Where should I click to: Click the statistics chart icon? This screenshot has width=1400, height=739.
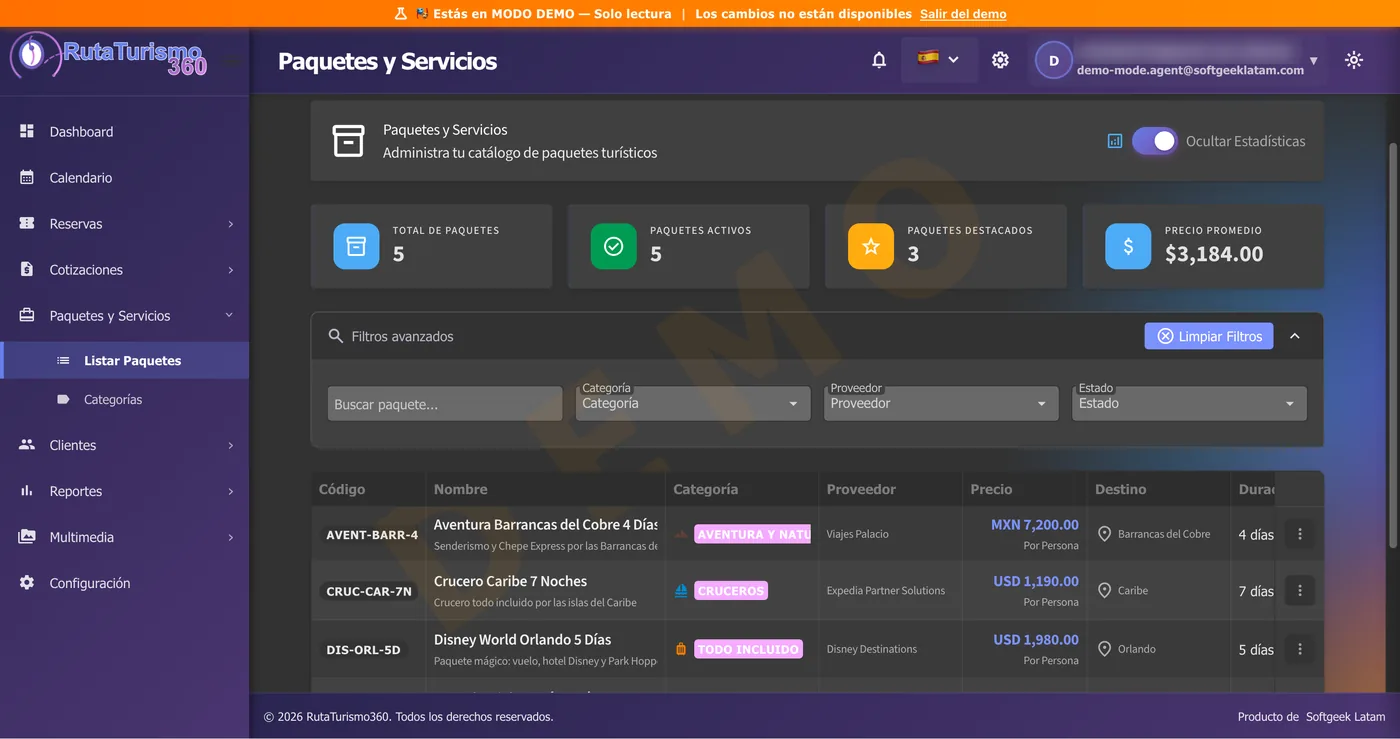(1115, 141)
